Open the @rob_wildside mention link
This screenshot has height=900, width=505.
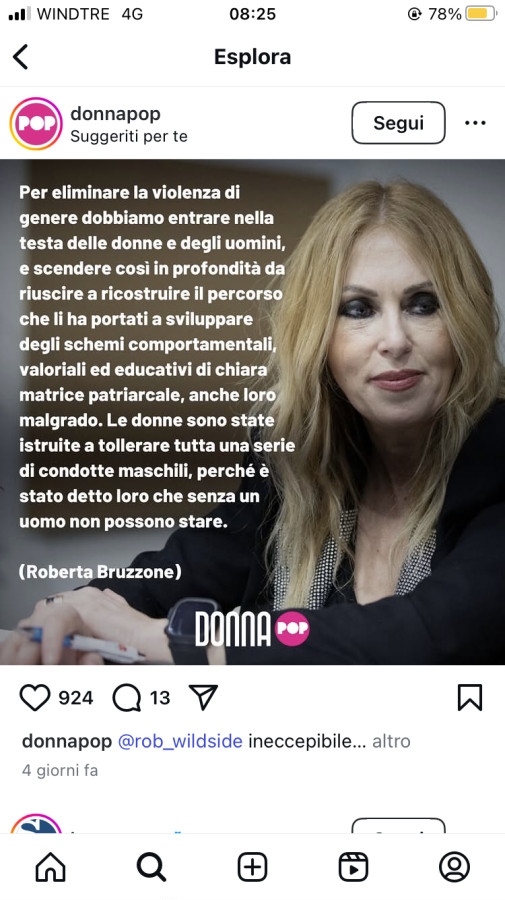tap(180, 741)
